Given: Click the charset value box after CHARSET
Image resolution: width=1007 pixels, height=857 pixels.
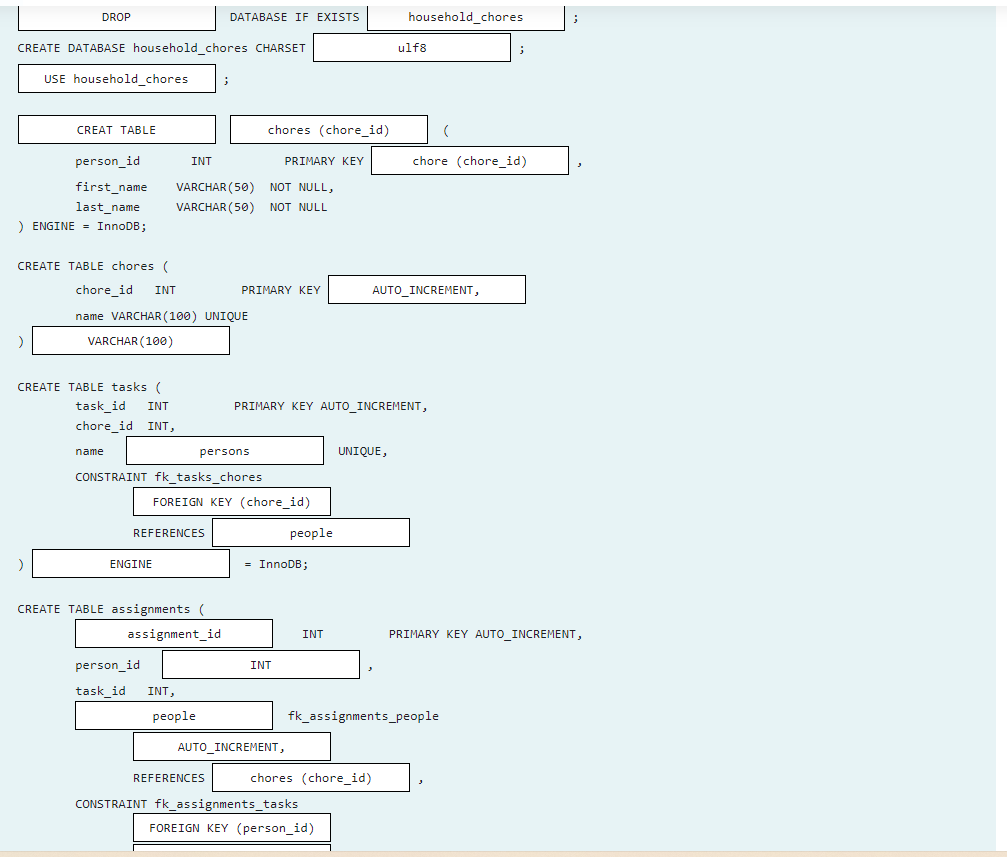Looking at the screenshot, I should [x=412, y=48].
